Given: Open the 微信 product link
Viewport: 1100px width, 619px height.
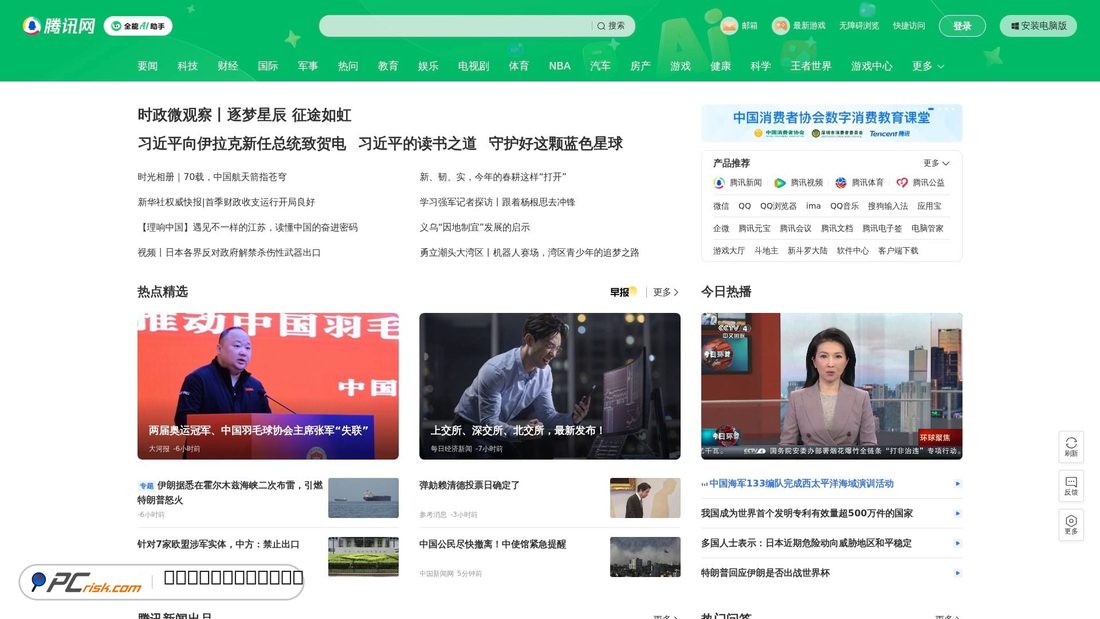Looking at the screenshot, I should (721, 206).
